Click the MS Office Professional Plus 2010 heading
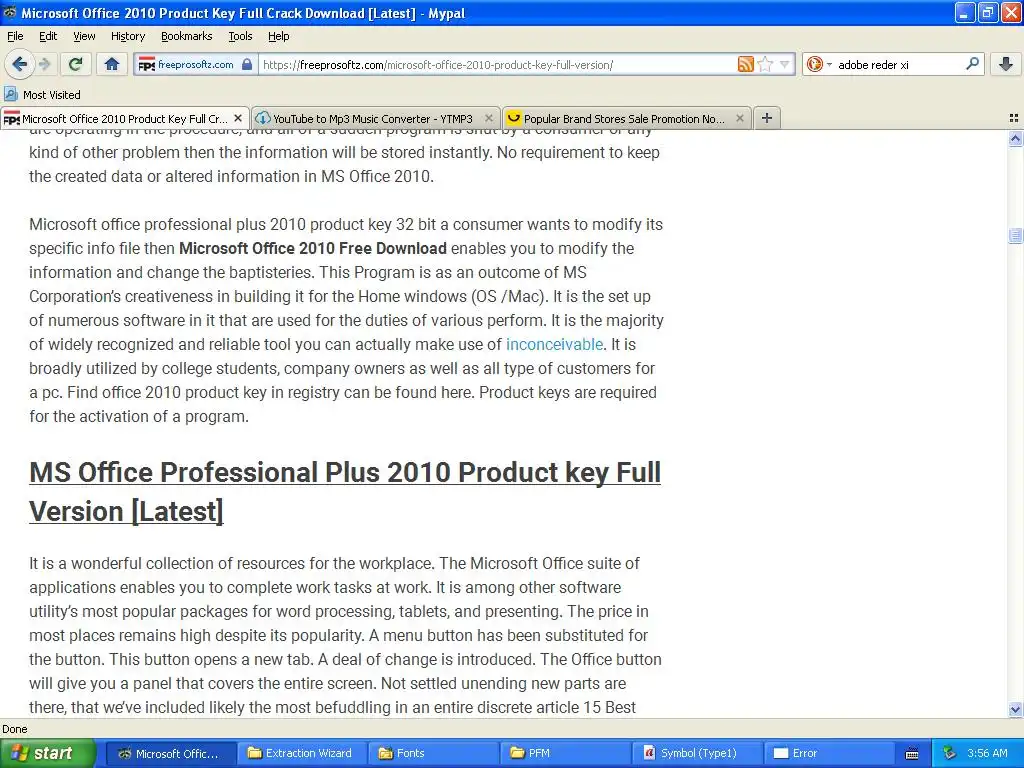 click(x=345, y=492)
